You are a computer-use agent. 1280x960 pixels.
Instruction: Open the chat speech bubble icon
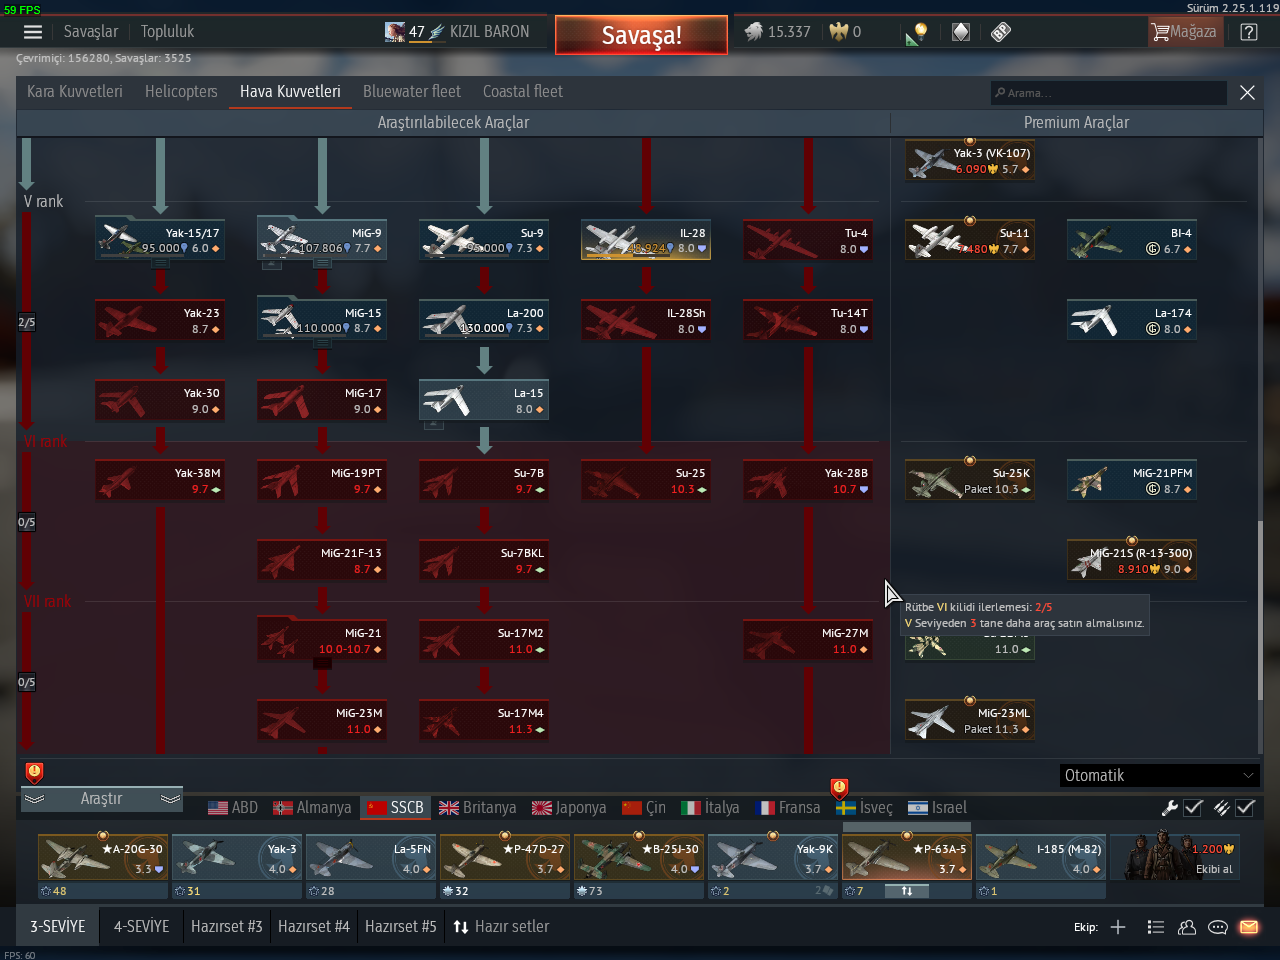tap(1218, 927)
